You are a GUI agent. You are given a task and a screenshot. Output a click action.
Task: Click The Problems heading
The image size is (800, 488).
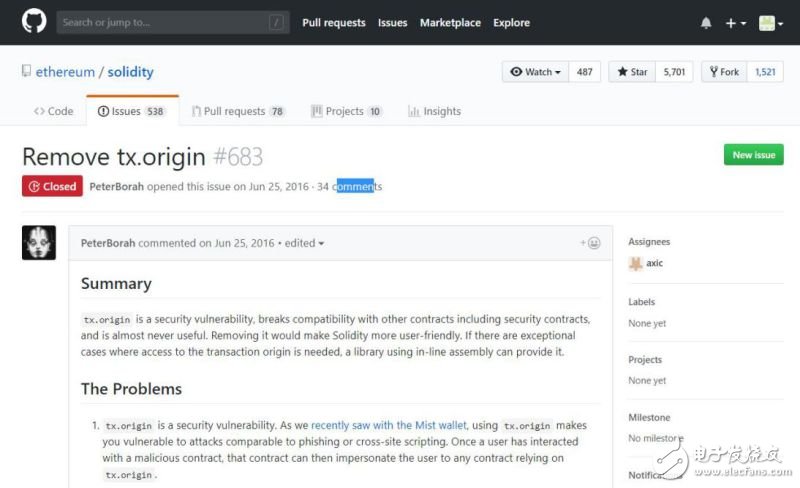(131, 389)
